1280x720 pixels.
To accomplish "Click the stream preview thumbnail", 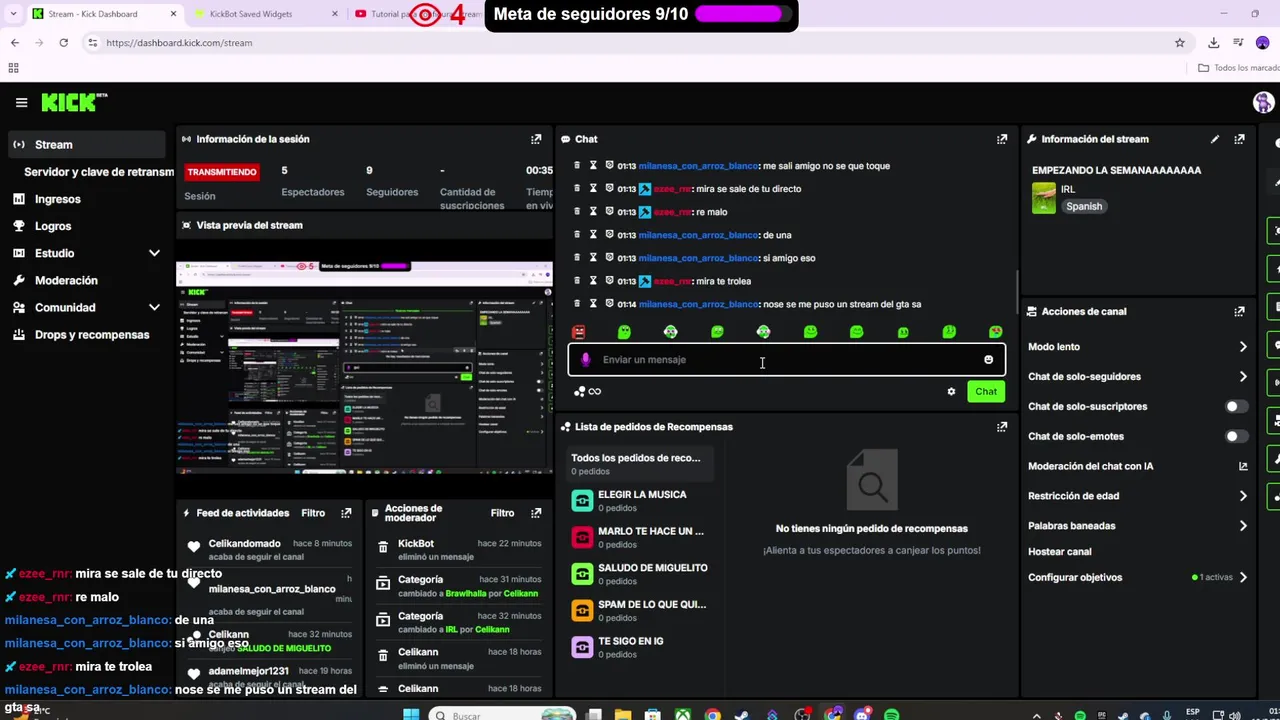I will [364, 366].
